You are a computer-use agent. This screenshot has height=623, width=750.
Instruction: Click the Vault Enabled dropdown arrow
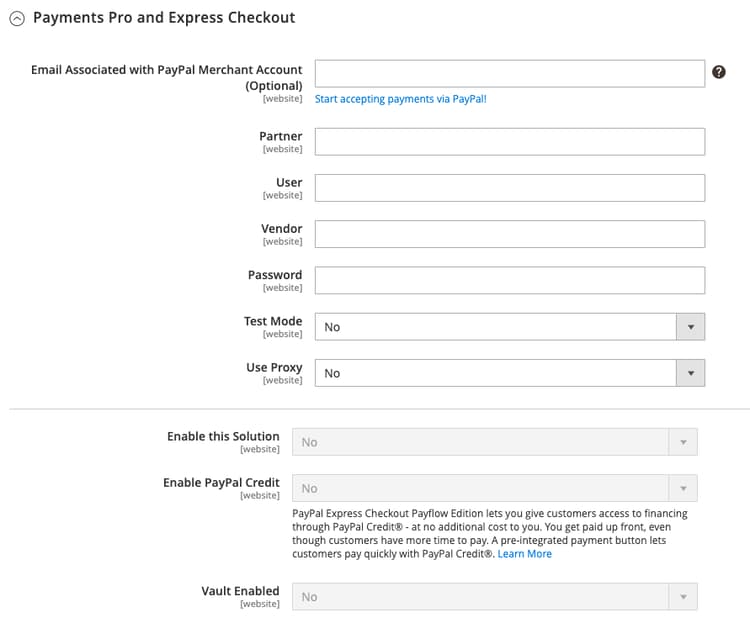(x=683, y=597)
